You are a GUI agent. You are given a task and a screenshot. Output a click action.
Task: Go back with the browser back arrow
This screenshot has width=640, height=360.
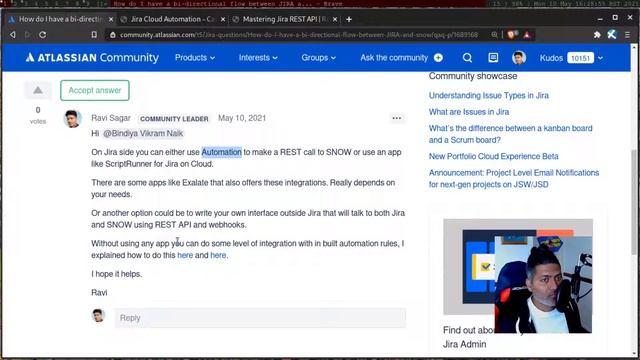click(13, 35)
